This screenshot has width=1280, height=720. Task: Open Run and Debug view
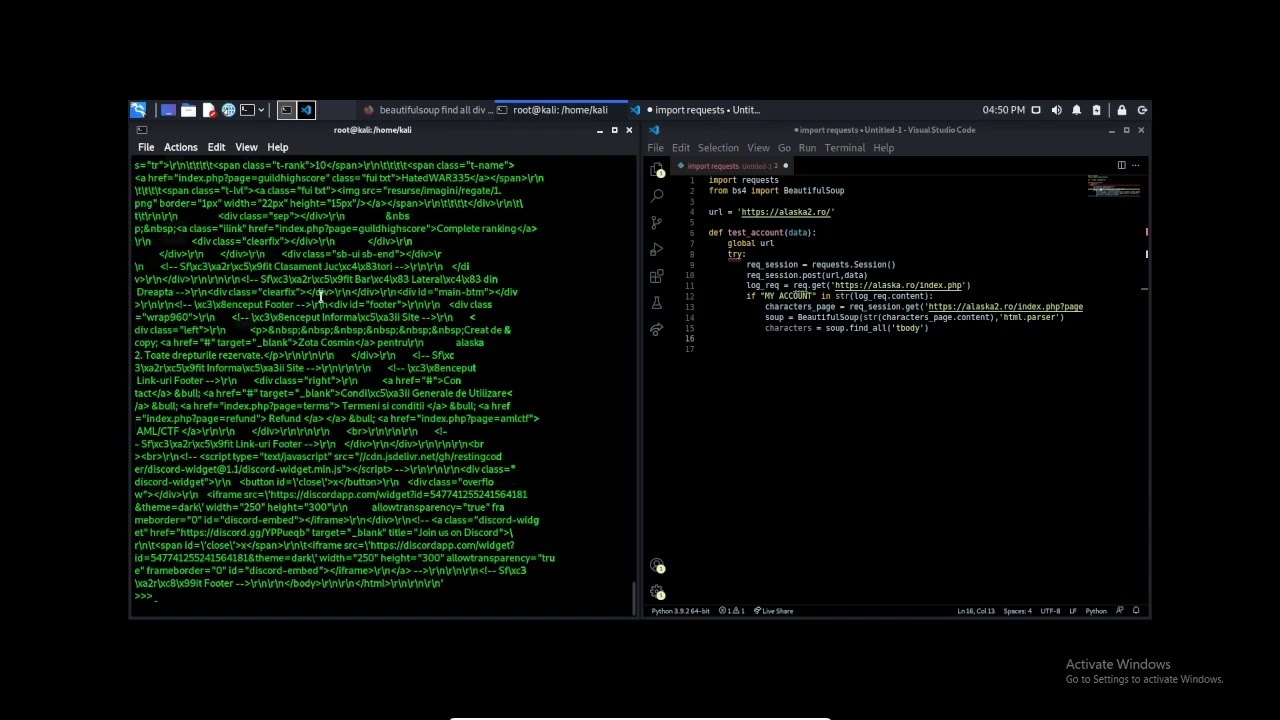(x=657, y=249)
